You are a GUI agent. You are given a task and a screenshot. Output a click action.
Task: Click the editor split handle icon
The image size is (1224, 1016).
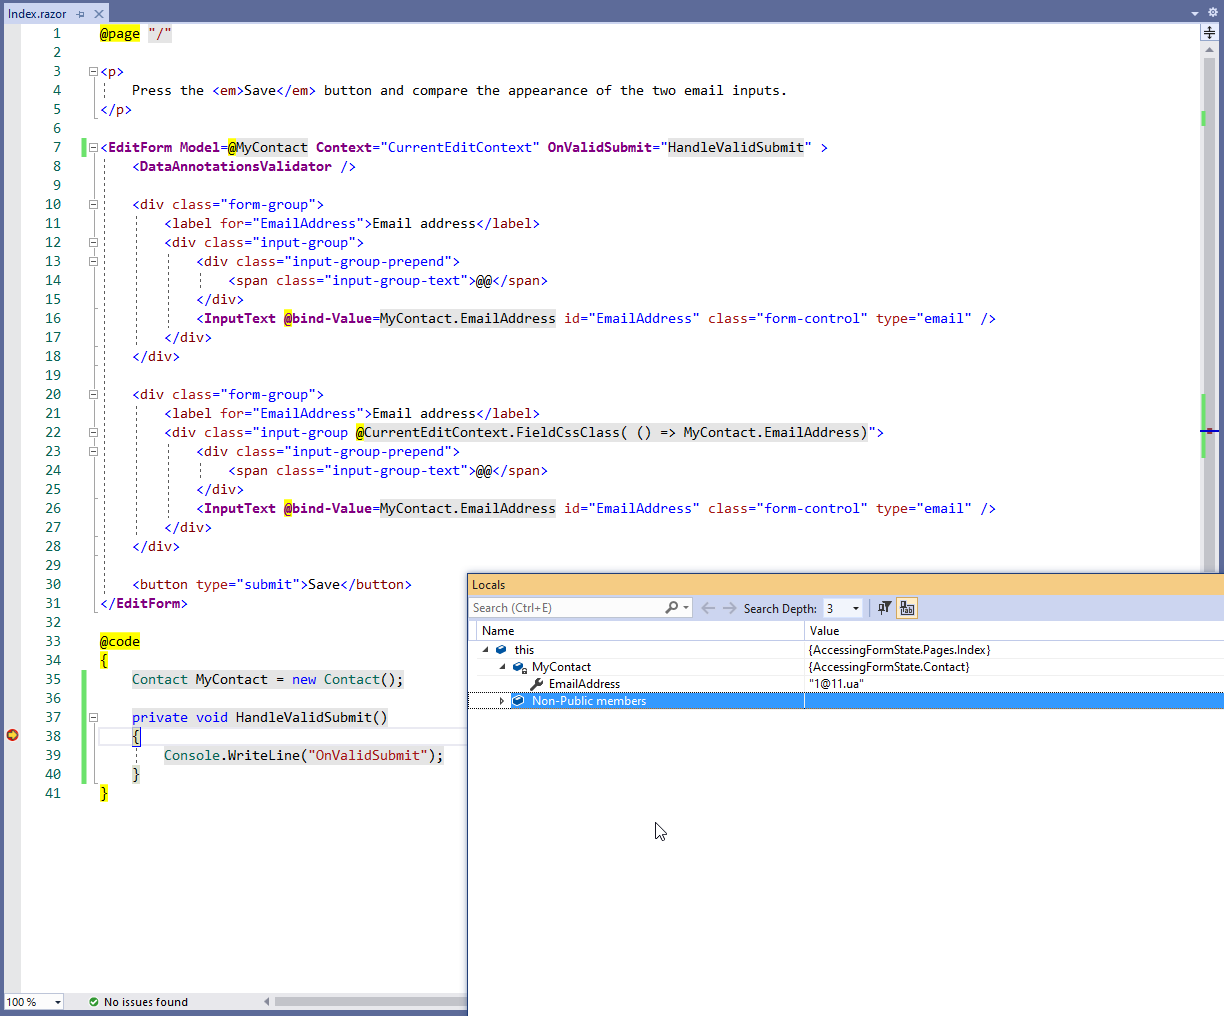click(x=1209, y=32)
